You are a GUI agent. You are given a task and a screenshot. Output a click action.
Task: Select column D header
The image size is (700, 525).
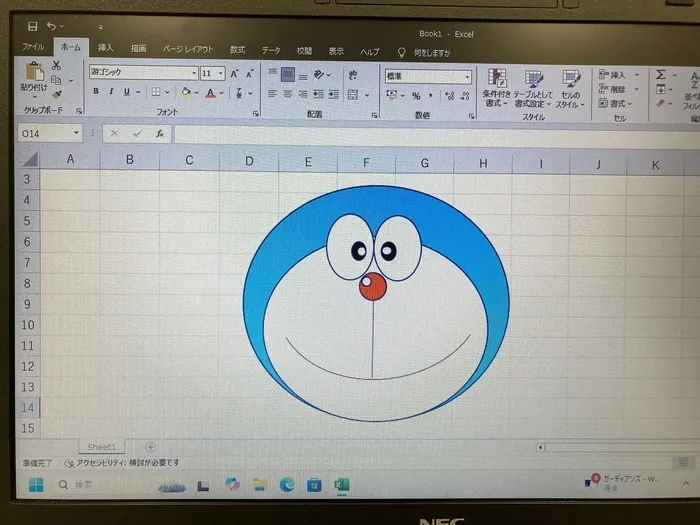tap(249, 161)
